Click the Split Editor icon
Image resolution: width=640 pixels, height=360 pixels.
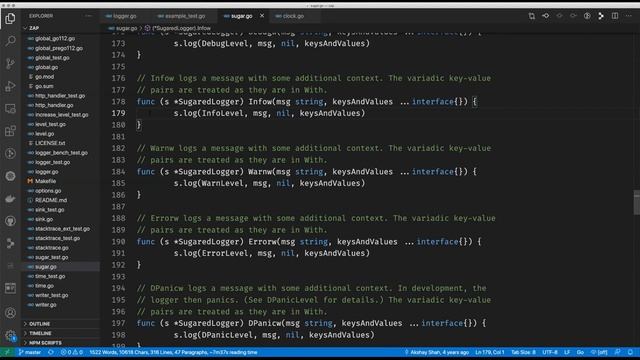(615, 16)
